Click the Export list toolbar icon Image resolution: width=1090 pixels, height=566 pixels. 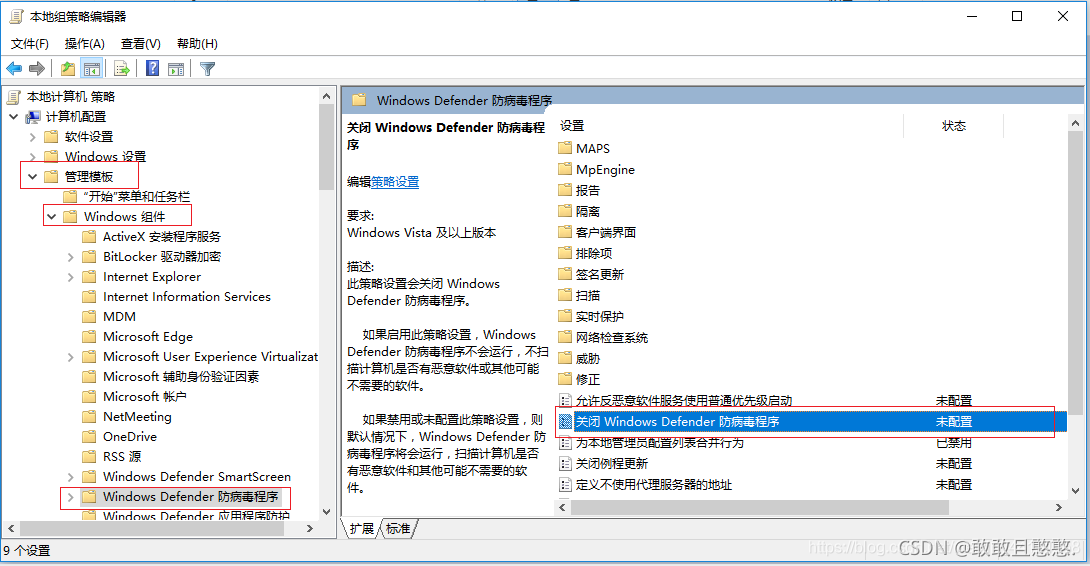(x=122, y=68)
